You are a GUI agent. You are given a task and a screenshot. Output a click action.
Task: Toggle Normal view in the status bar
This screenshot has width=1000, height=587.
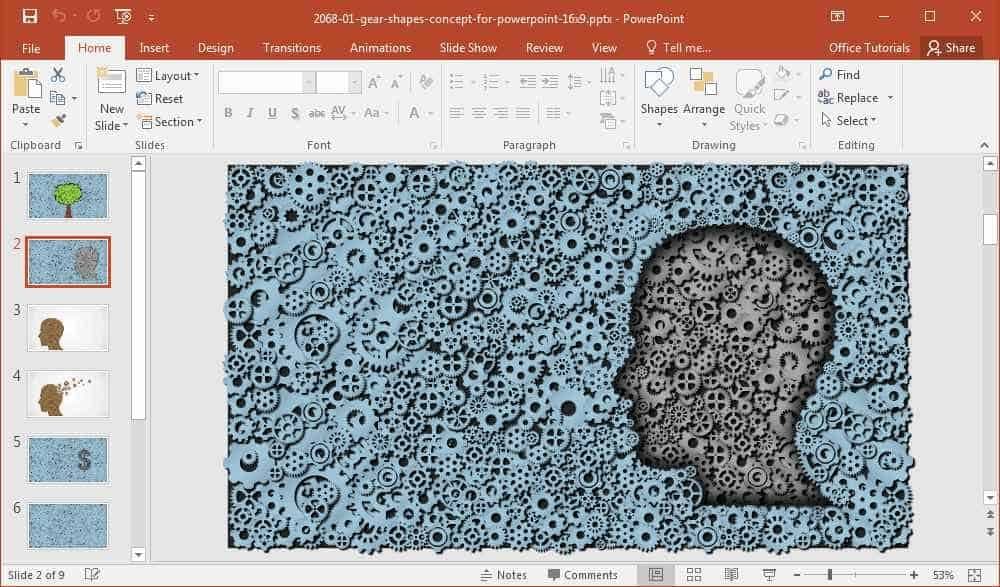point(656,575)
